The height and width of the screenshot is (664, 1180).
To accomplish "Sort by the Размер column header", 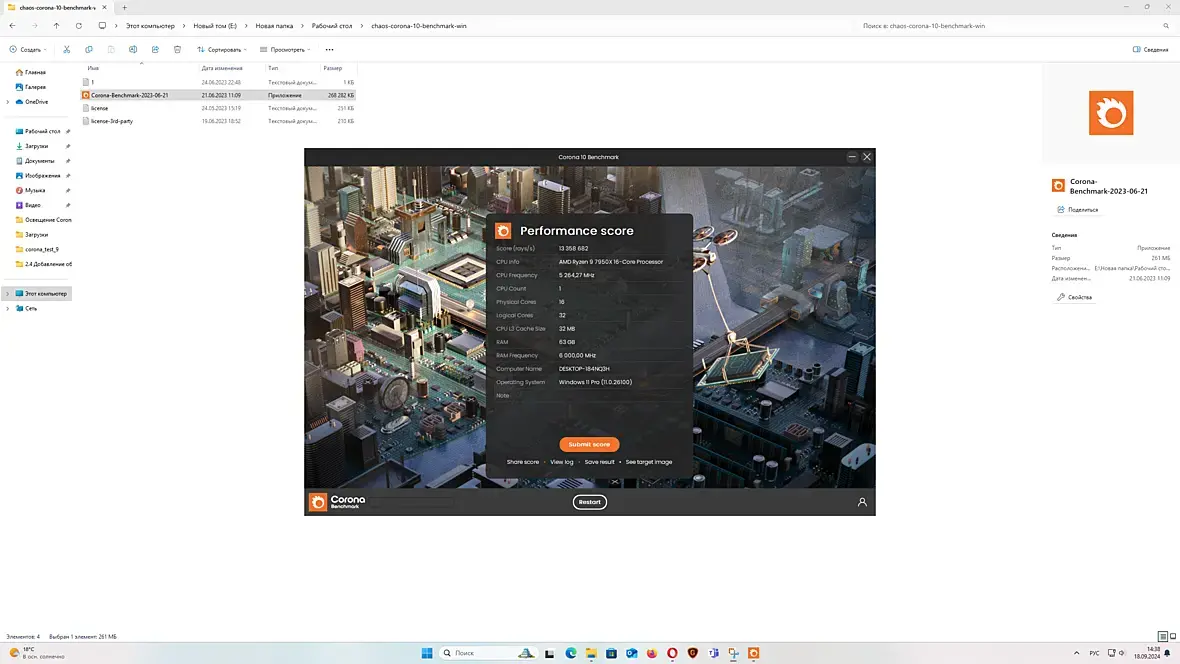I will (333, 68).
